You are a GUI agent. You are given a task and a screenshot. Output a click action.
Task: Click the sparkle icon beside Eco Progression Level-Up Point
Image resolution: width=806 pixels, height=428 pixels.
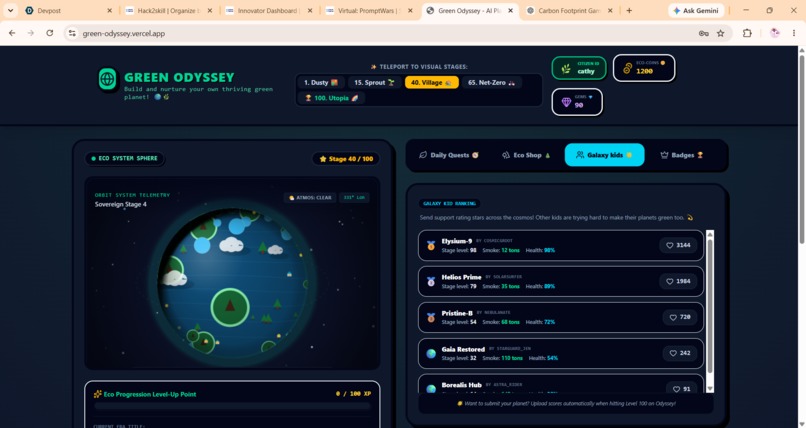point(98,394)
